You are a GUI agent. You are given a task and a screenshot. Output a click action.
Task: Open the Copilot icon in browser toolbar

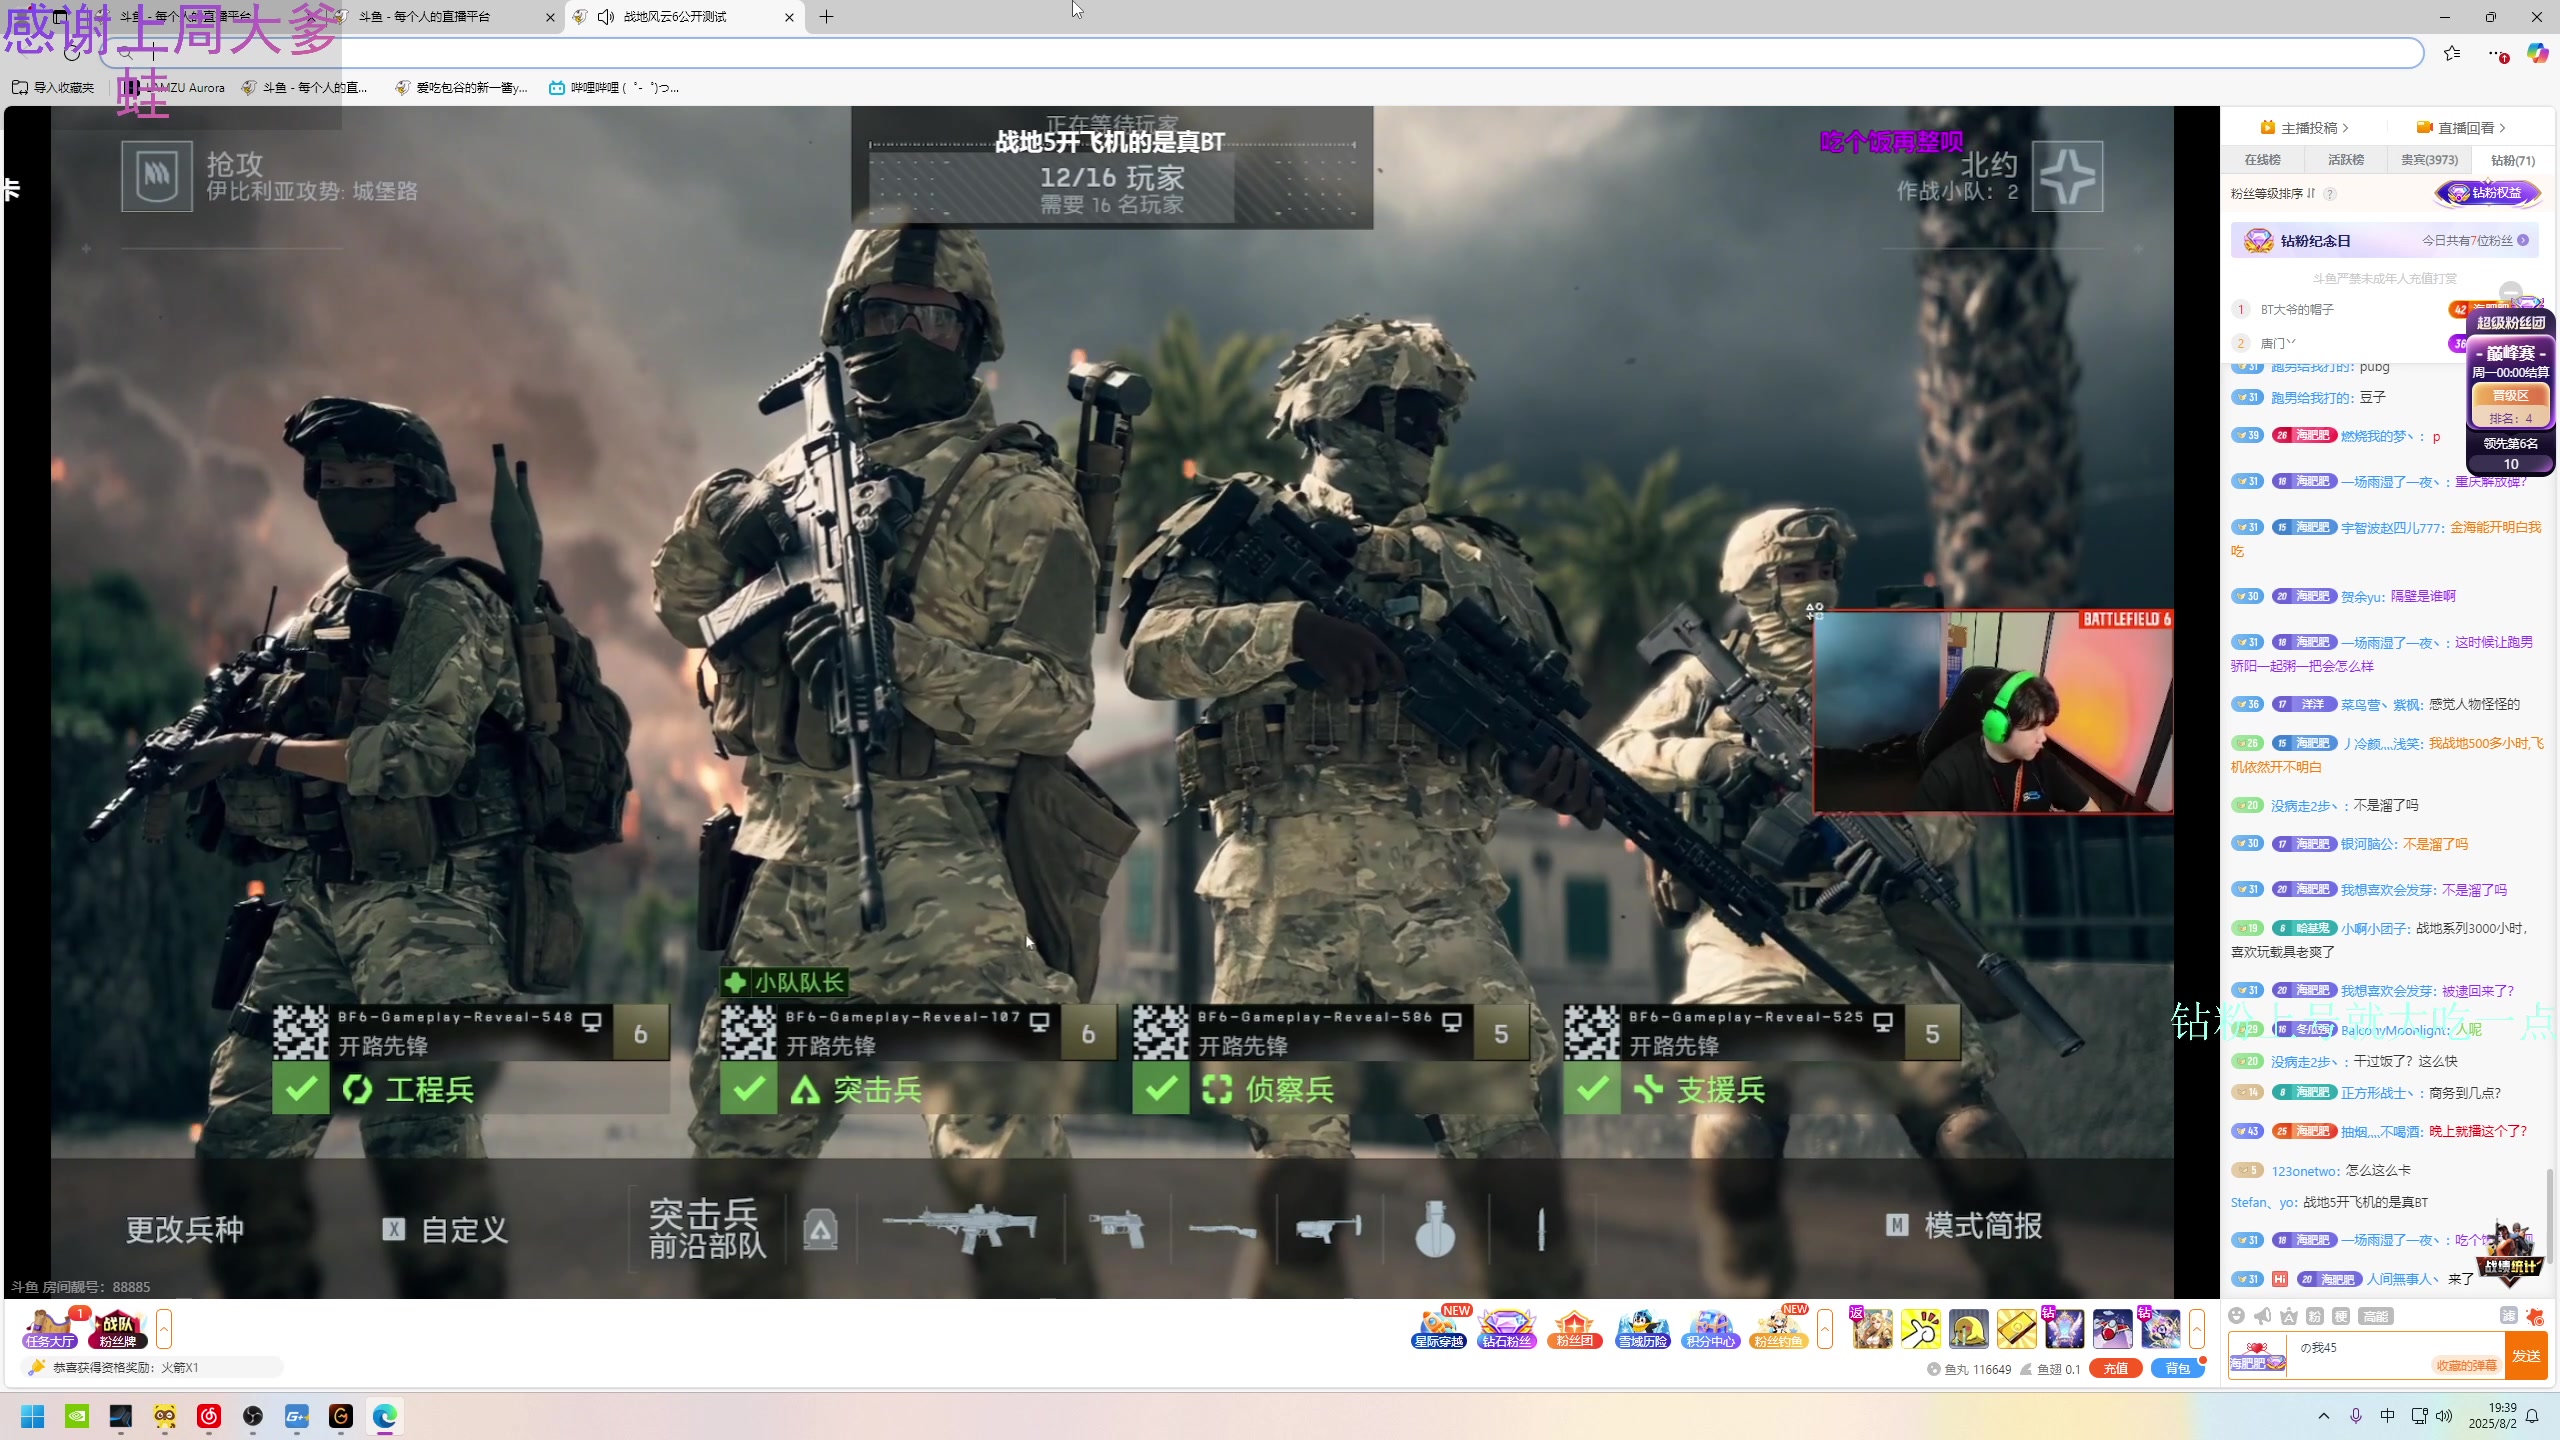pyautogui.click(x=2537, y=53)
